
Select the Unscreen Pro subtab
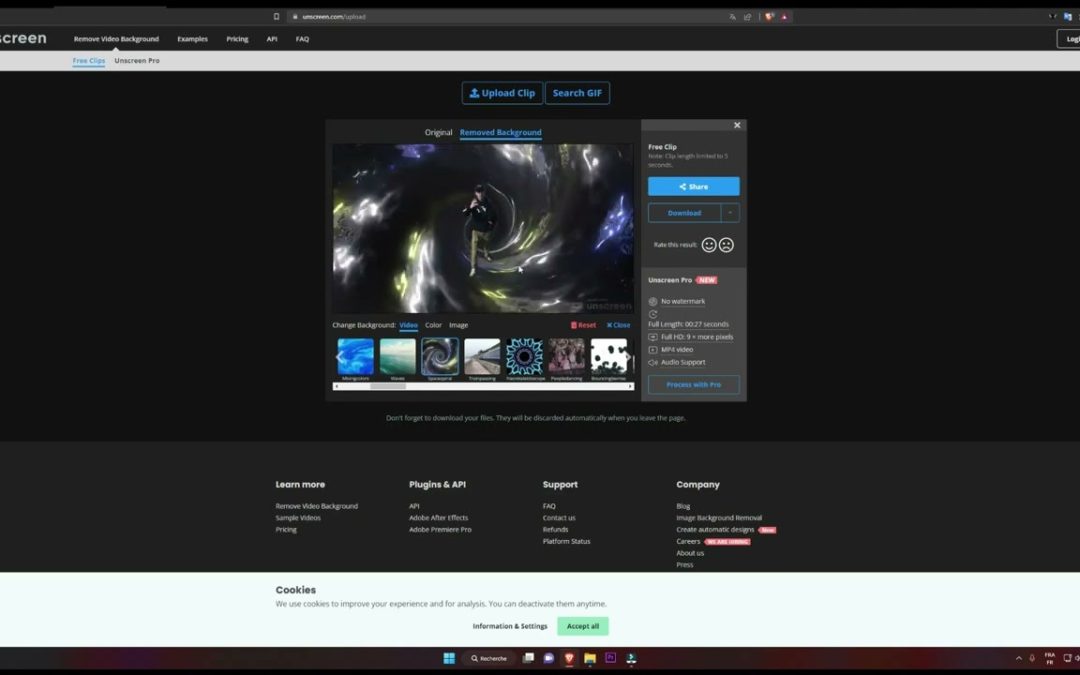pyautogui.click(x=137, y=61)
